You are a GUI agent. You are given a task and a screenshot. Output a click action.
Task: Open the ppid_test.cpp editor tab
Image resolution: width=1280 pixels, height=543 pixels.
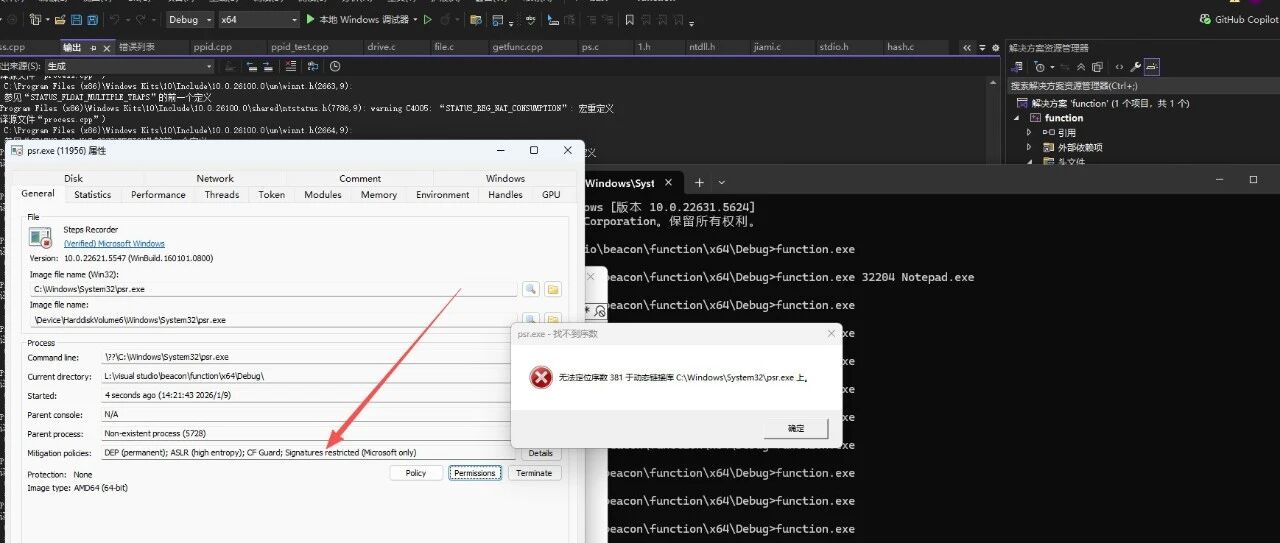tap(299, 47)
